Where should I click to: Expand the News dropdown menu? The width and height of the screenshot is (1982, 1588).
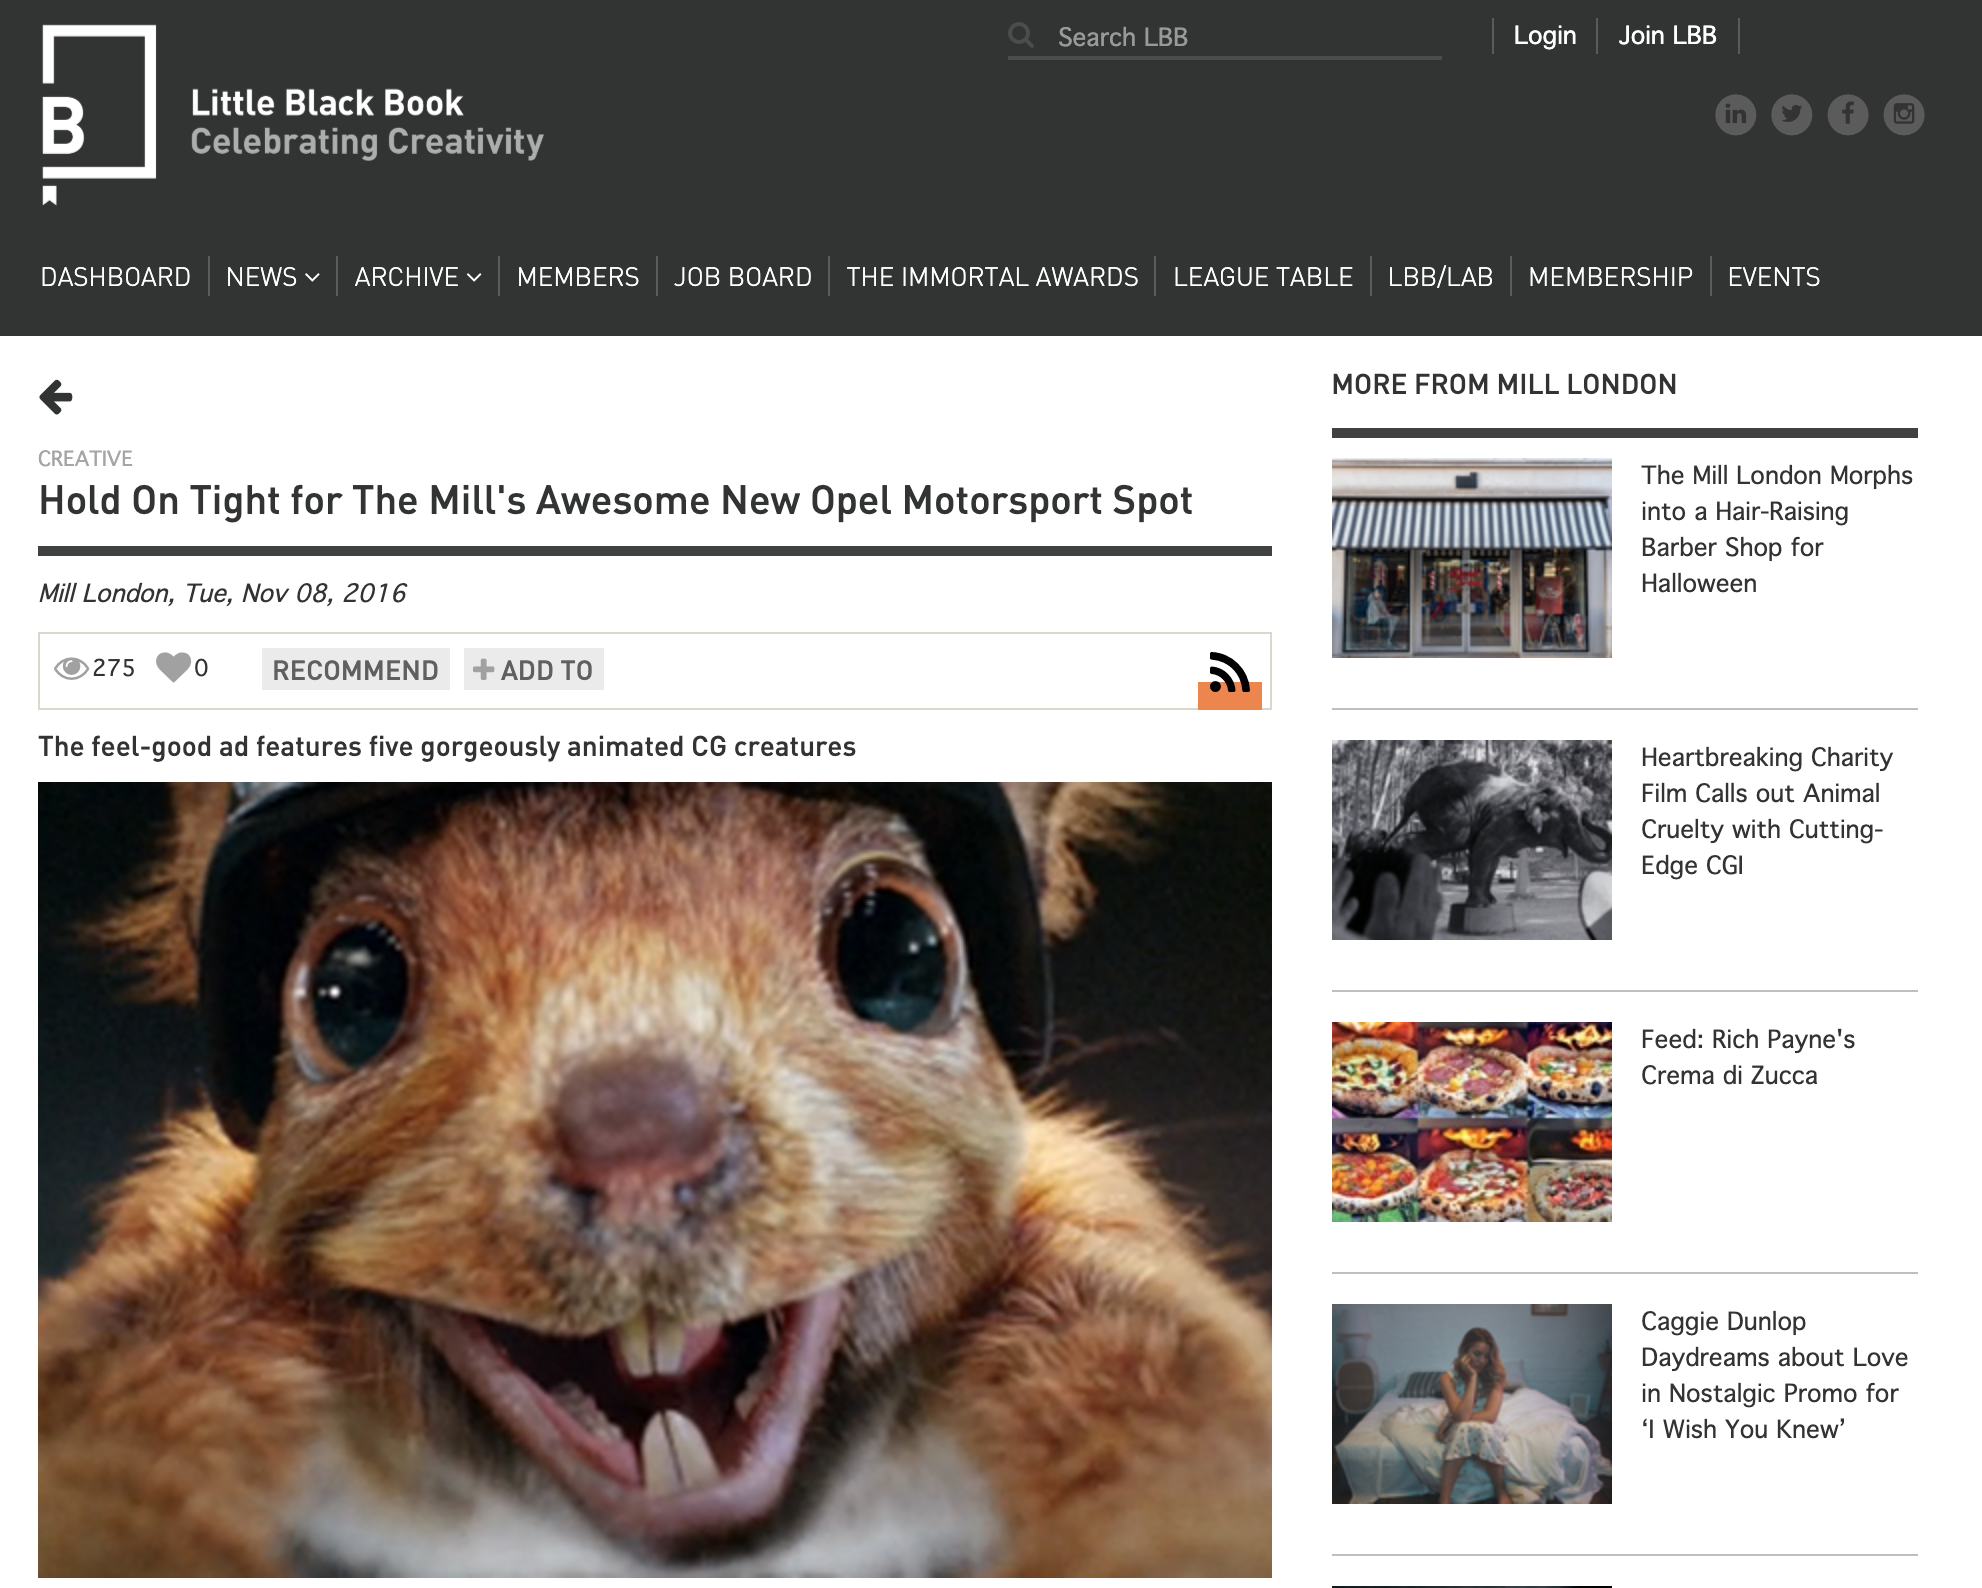click(x=272, y=277)
